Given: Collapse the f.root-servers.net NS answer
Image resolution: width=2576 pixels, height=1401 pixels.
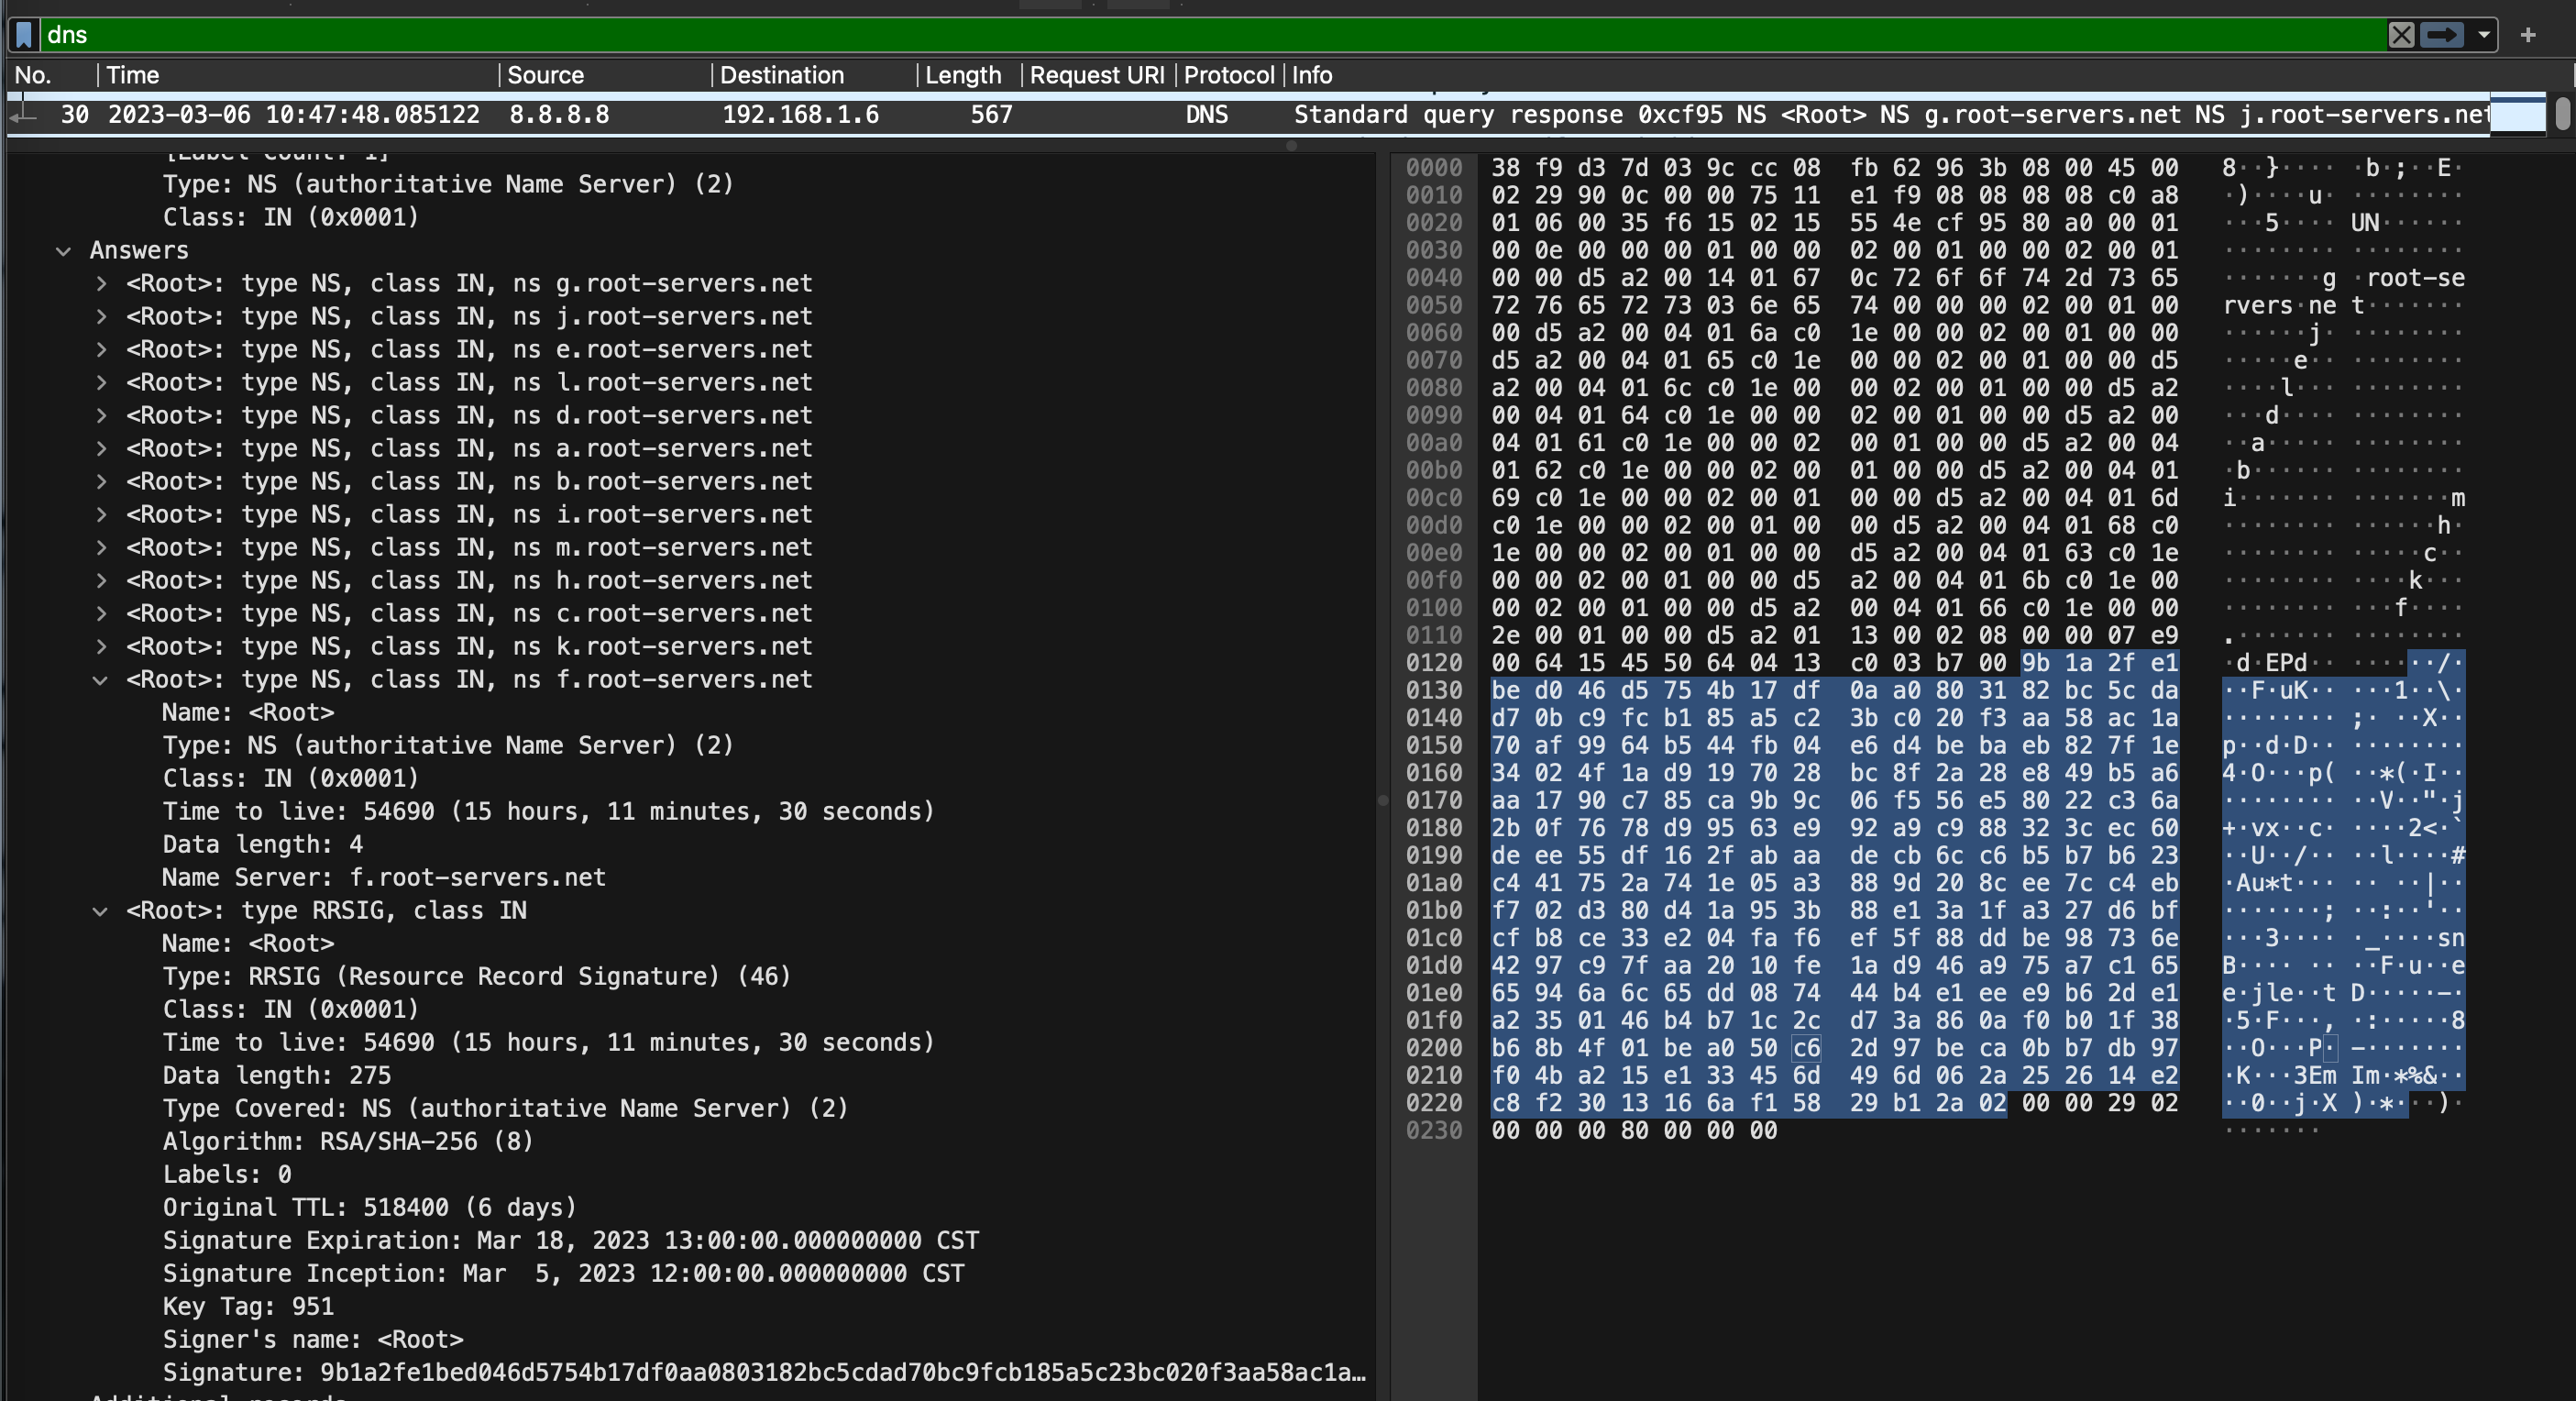Looking at the screenshot, I should (101, 680).
